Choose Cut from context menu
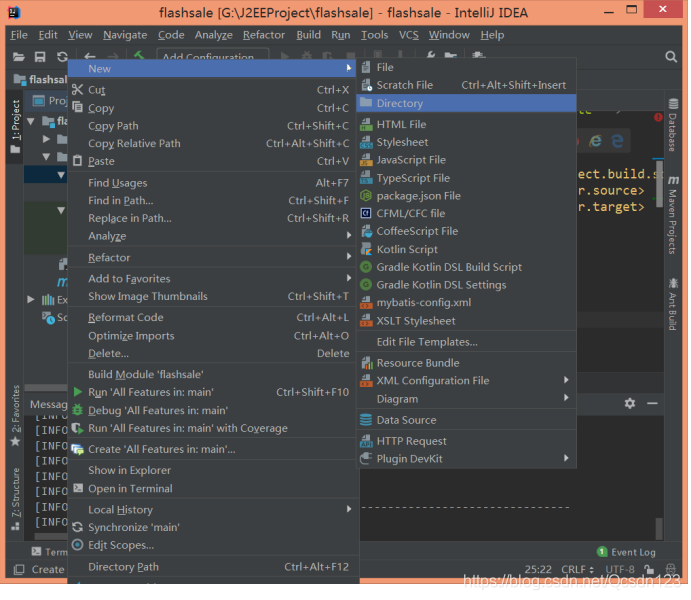The width and height of the screenshot is (691, 600). coord(212,90)
